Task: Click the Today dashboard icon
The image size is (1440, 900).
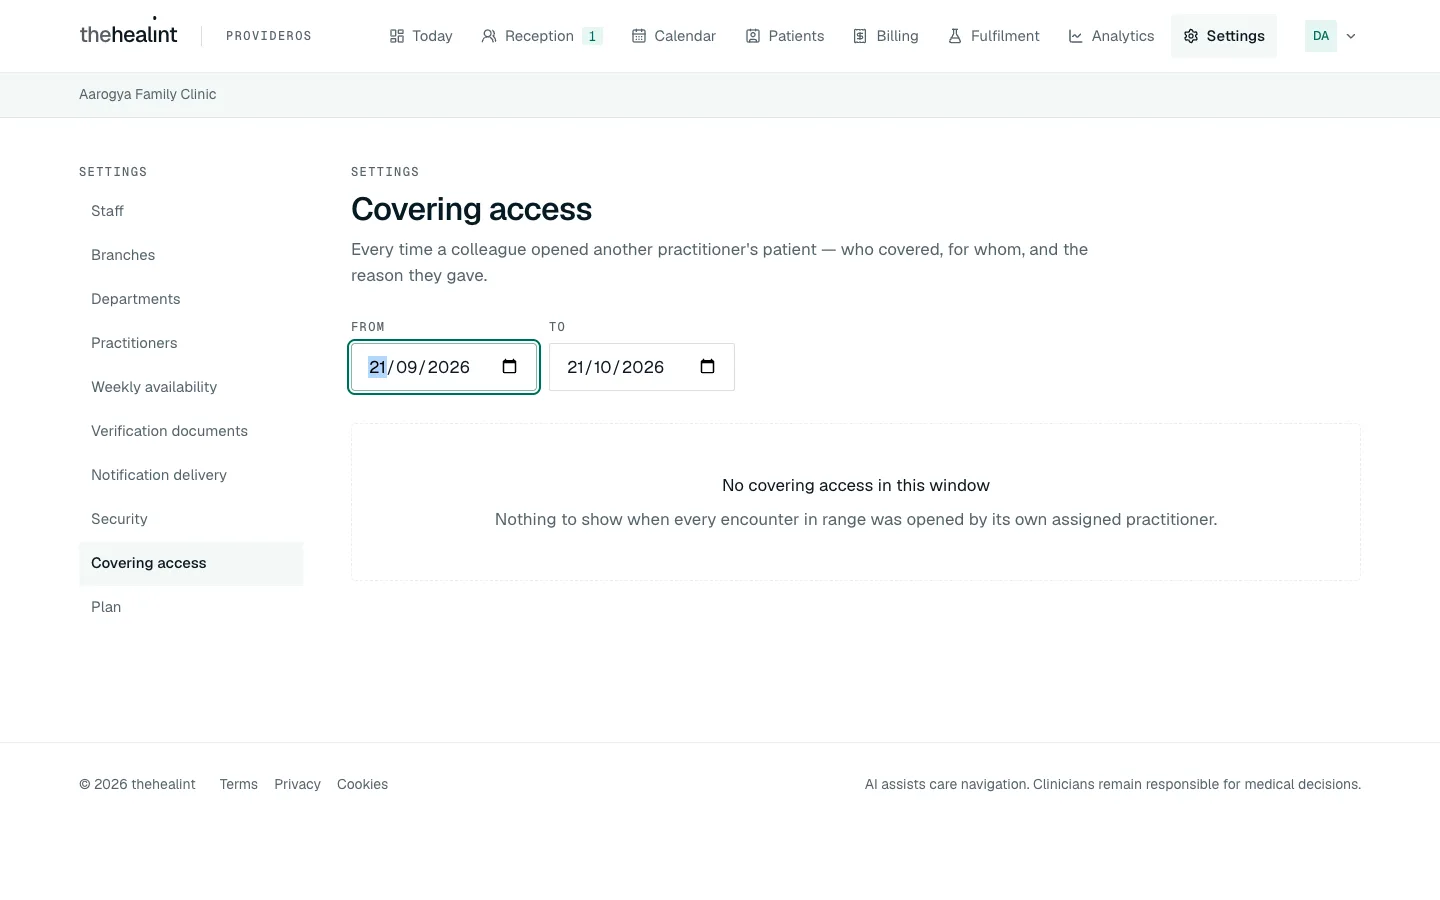Action: click(397, 36)
